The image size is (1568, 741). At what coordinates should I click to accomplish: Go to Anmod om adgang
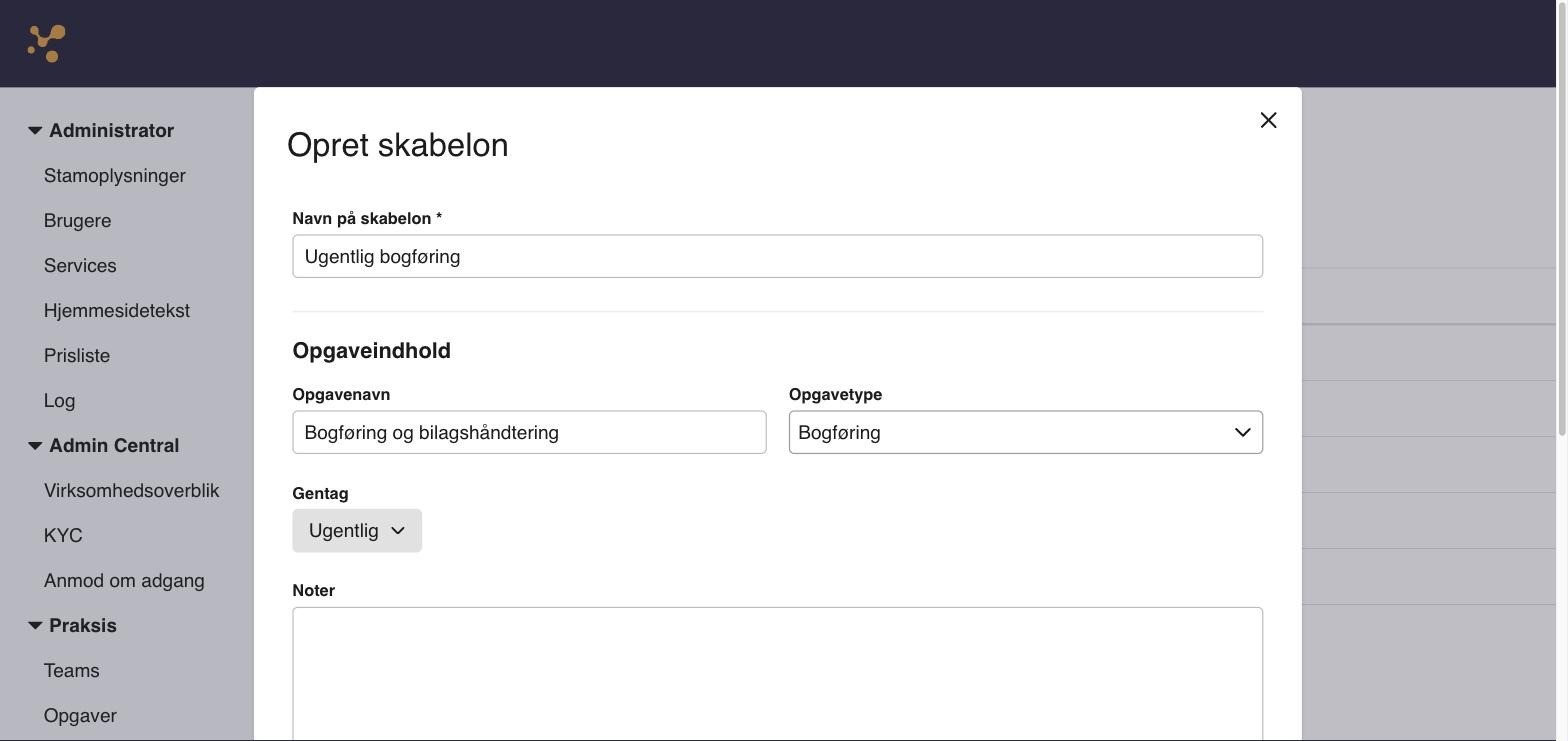point(124,581)
